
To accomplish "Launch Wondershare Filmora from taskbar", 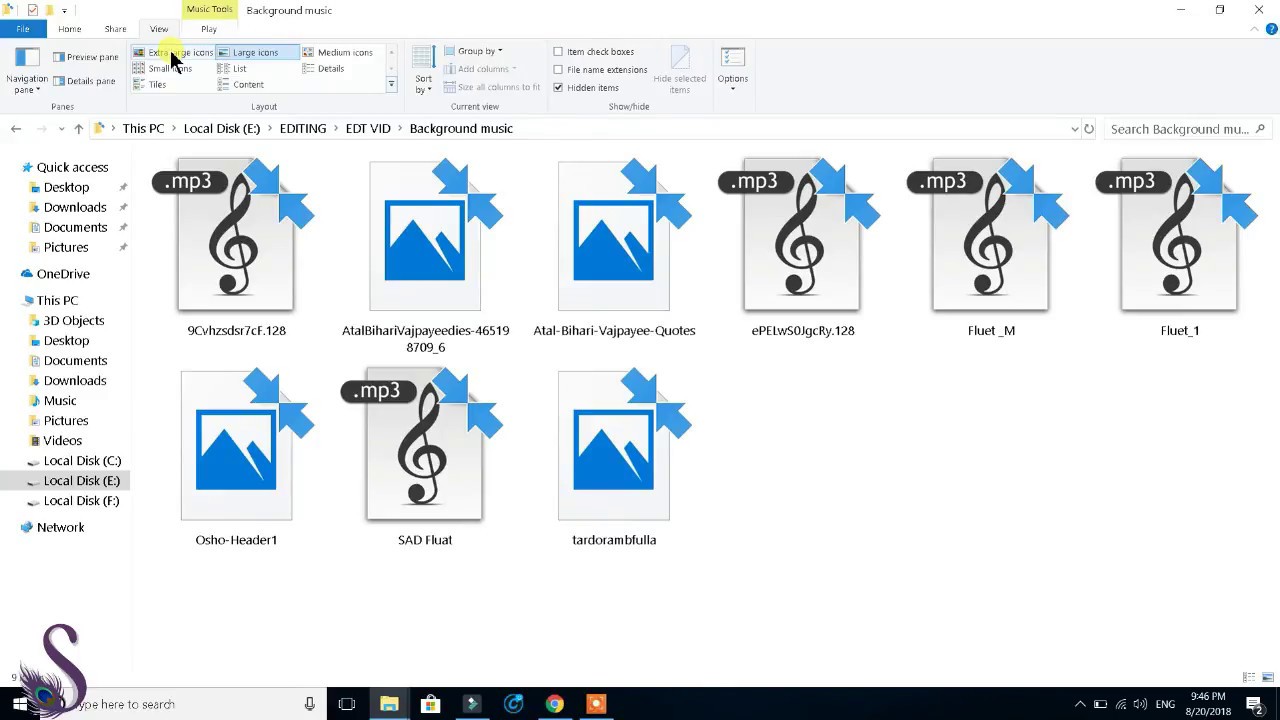I will [x=471, y=704].
